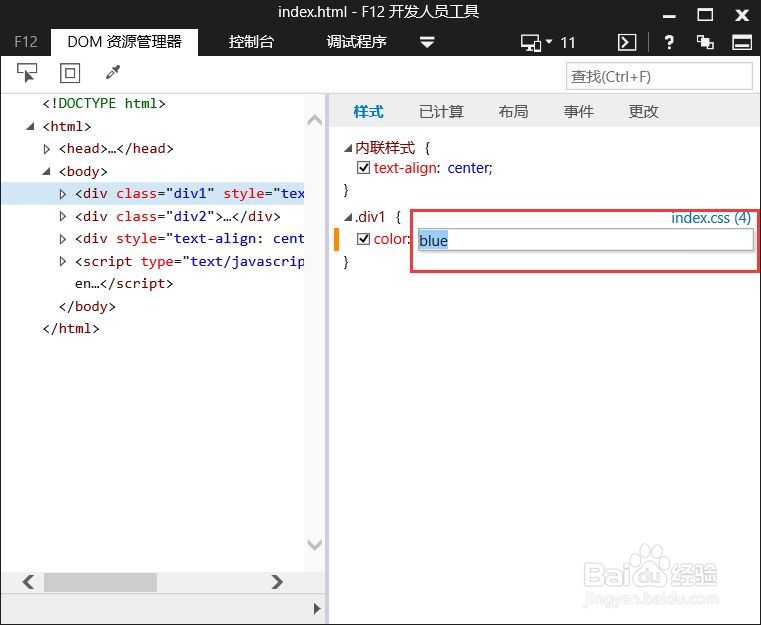The image size is (761, 625).
Task: Toggle the color property checkbox
Action: (363, 239)
